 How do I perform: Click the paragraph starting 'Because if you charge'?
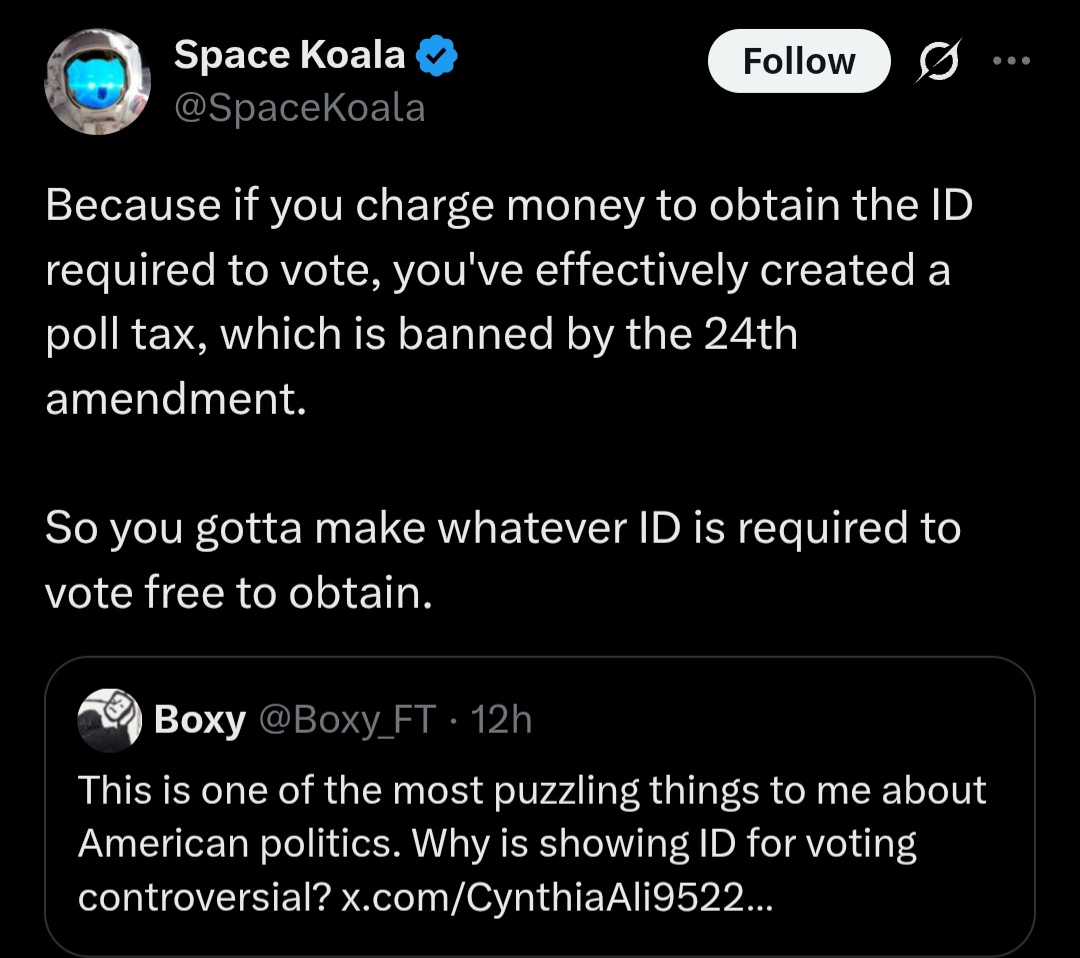point(509,302)
